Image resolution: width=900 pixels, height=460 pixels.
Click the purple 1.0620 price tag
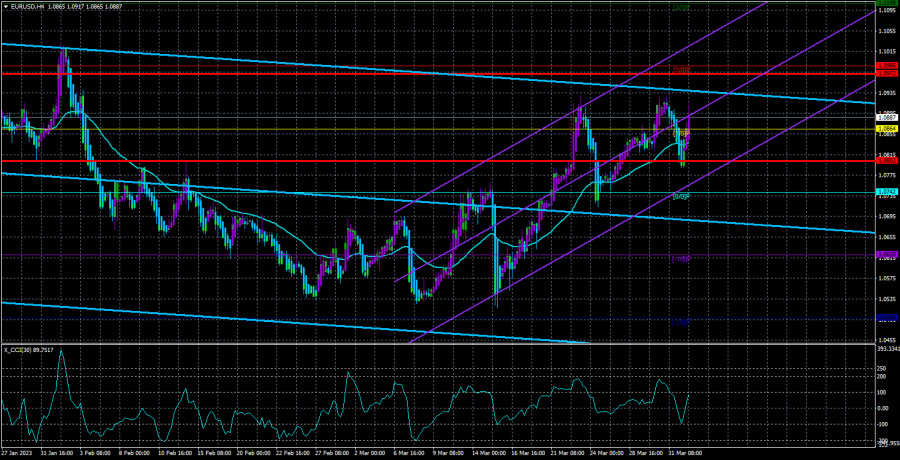click(x=885, y=254)
